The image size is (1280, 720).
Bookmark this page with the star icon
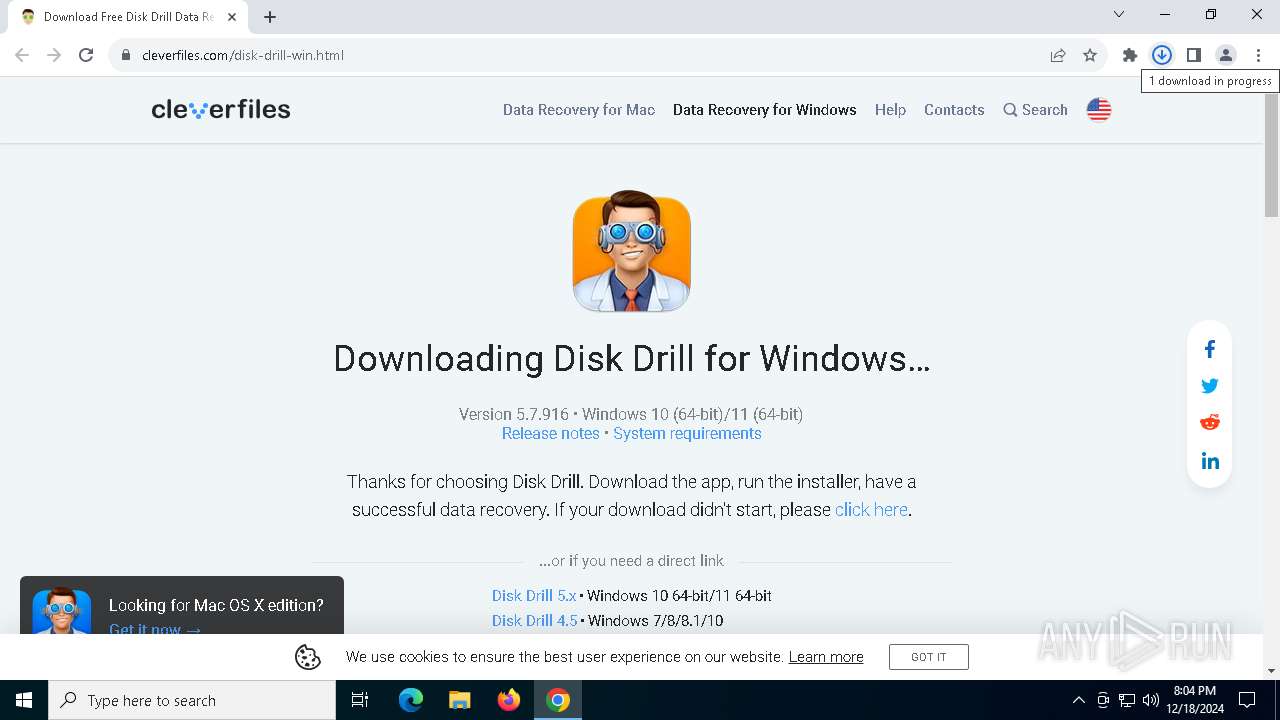coord(1090,55)
